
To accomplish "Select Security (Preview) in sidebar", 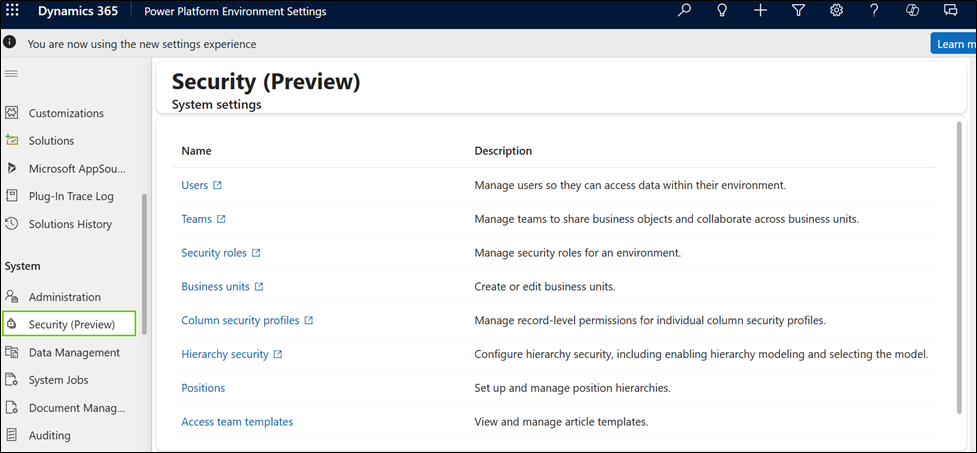I will [x=71, y=324].
